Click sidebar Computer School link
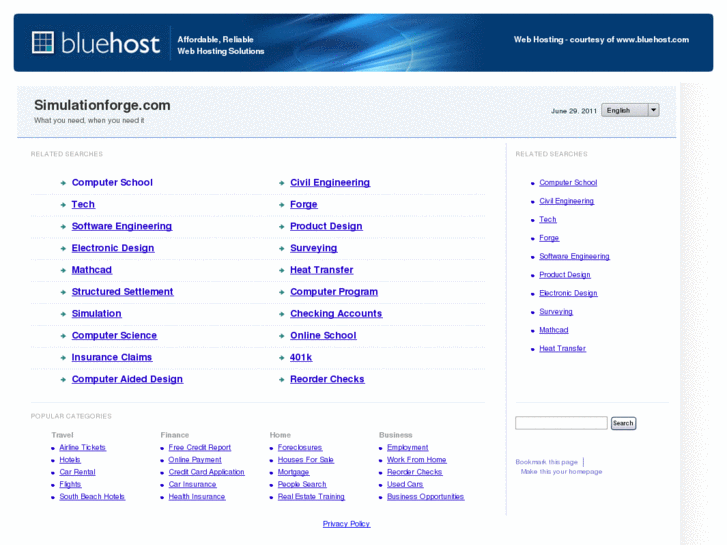The width and height of the screenshot is (727, 545). pos(568,183)
